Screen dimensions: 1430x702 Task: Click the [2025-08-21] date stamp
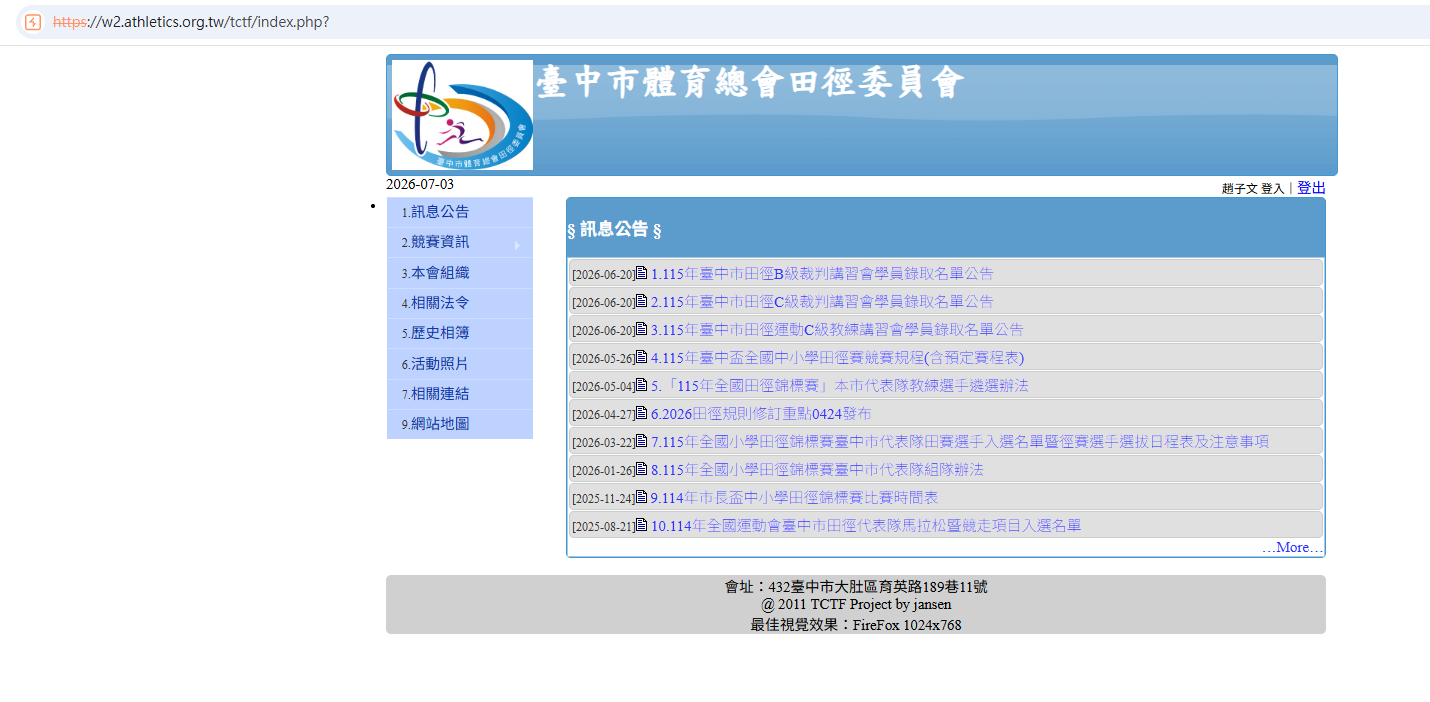click(x=603, y=527)
